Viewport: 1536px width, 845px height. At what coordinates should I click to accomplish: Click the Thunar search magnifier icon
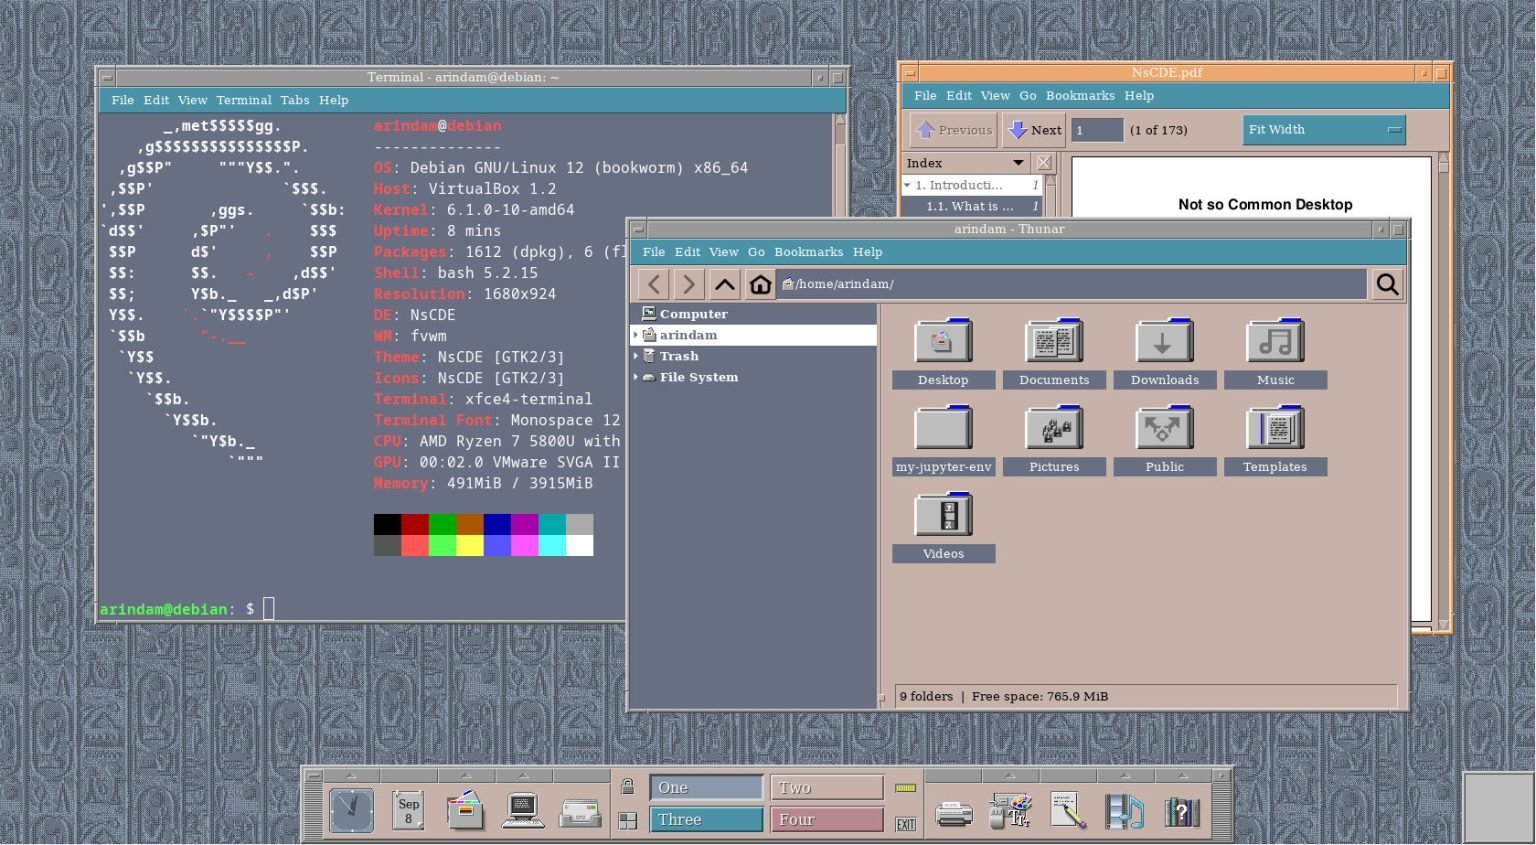pyautogui.click(x=1387, y=284)
